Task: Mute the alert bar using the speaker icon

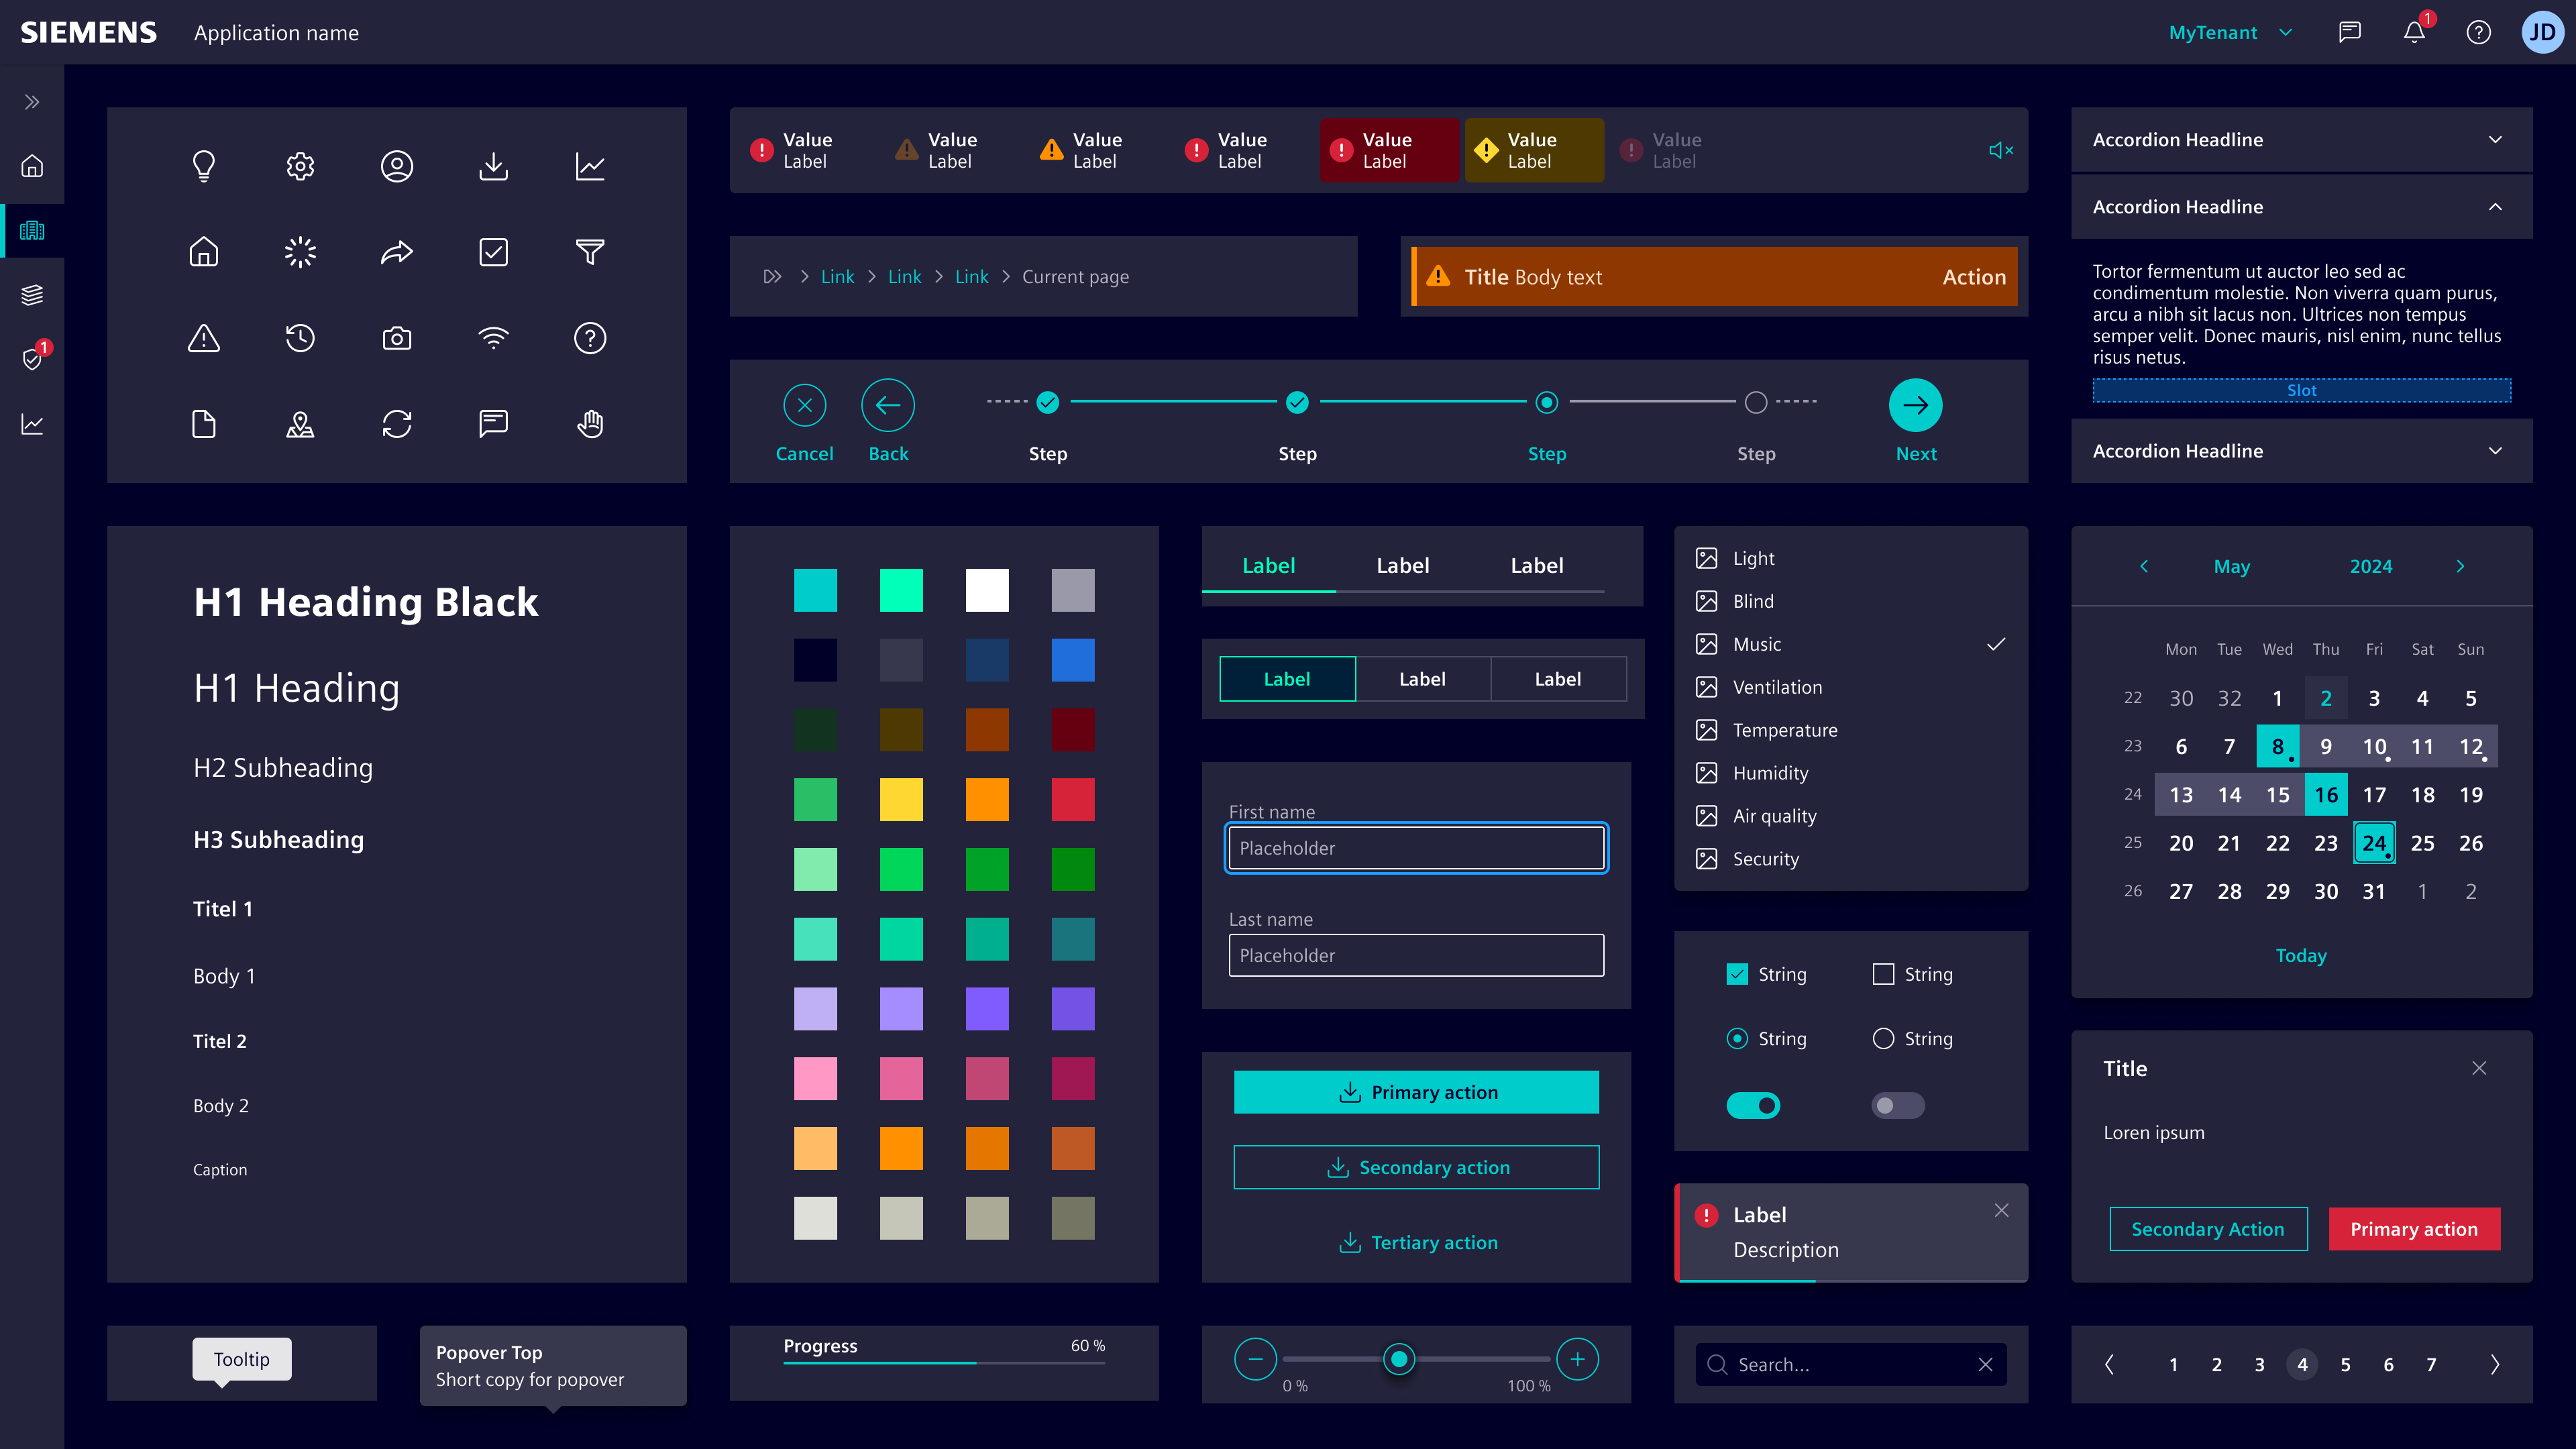Action: (x=2000, y=150)
